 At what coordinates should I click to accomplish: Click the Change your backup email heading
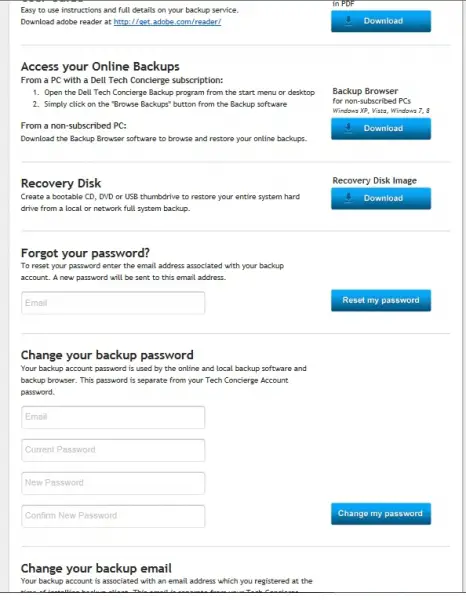[x=96, y=568]
